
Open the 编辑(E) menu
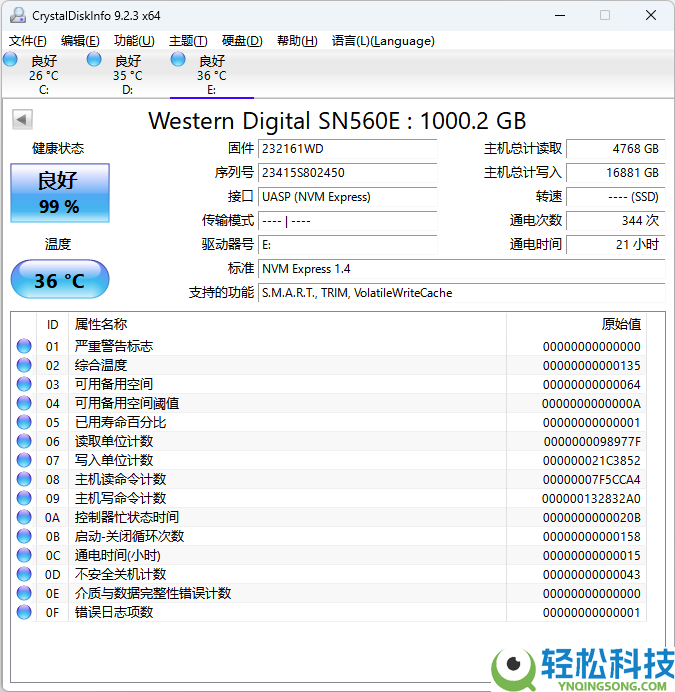(80, 41)
